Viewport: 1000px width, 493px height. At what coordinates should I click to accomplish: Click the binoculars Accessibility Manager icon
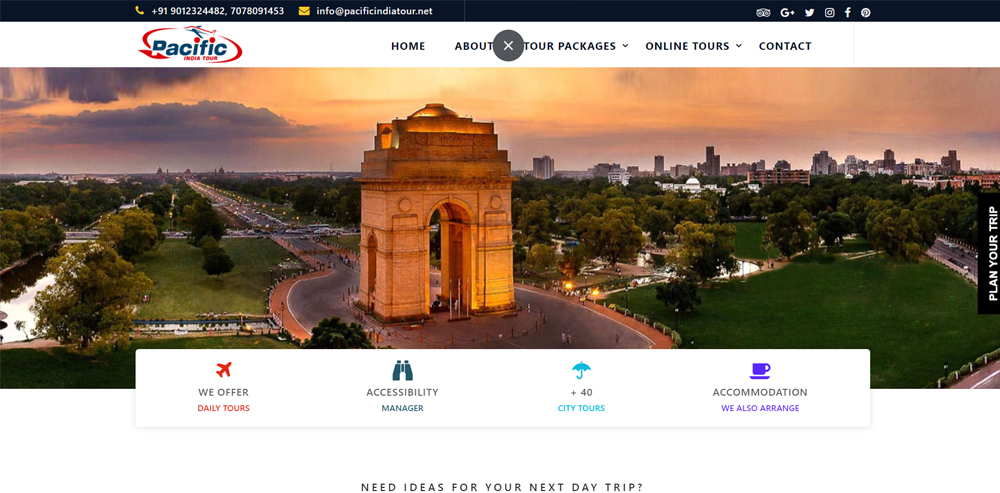[x=402, y=370]
